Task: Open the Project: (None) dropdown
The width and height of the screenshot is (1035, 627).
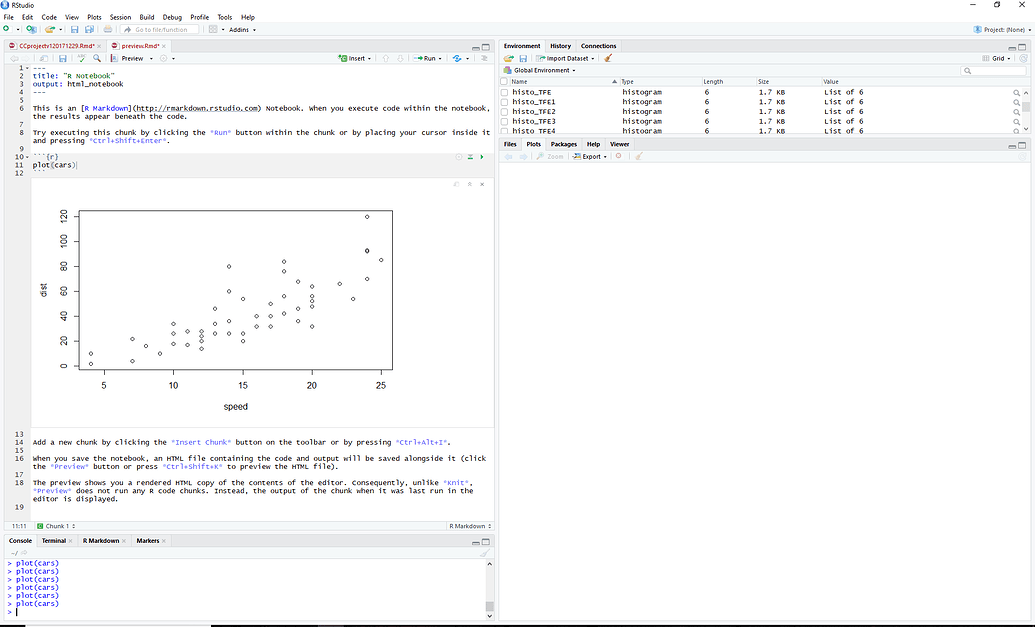Action: 1002,30
